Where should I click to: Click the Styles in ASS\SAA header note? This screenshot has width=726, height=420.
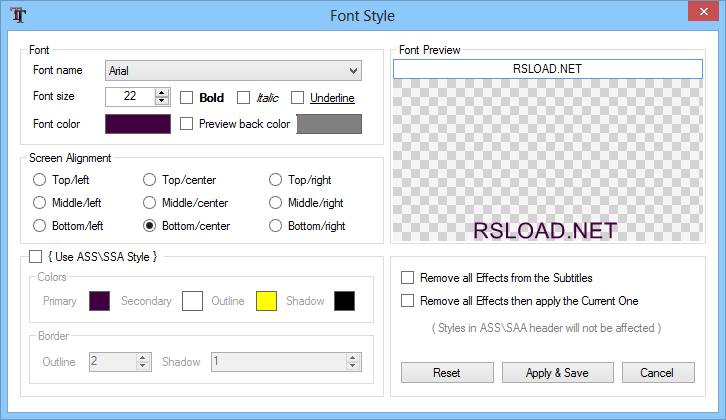pos(546,328)
